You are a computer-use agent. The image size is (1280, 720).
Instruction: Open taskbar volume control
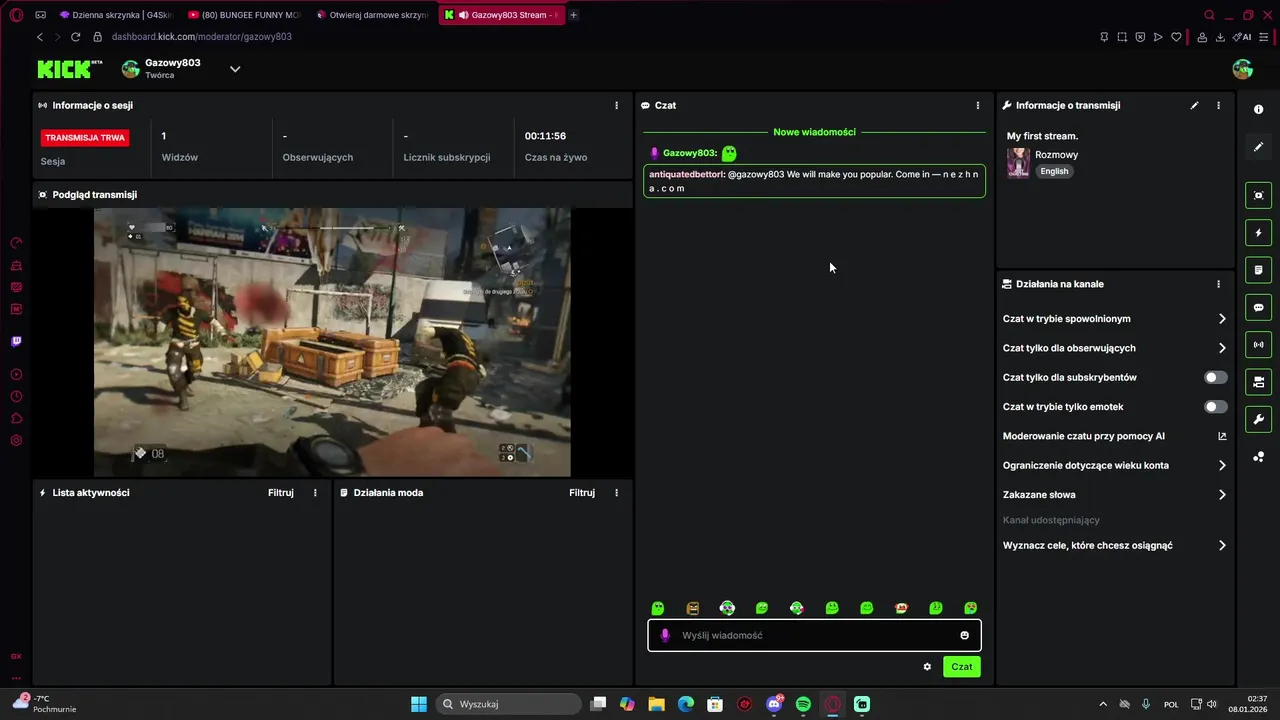click(1212, 704)
